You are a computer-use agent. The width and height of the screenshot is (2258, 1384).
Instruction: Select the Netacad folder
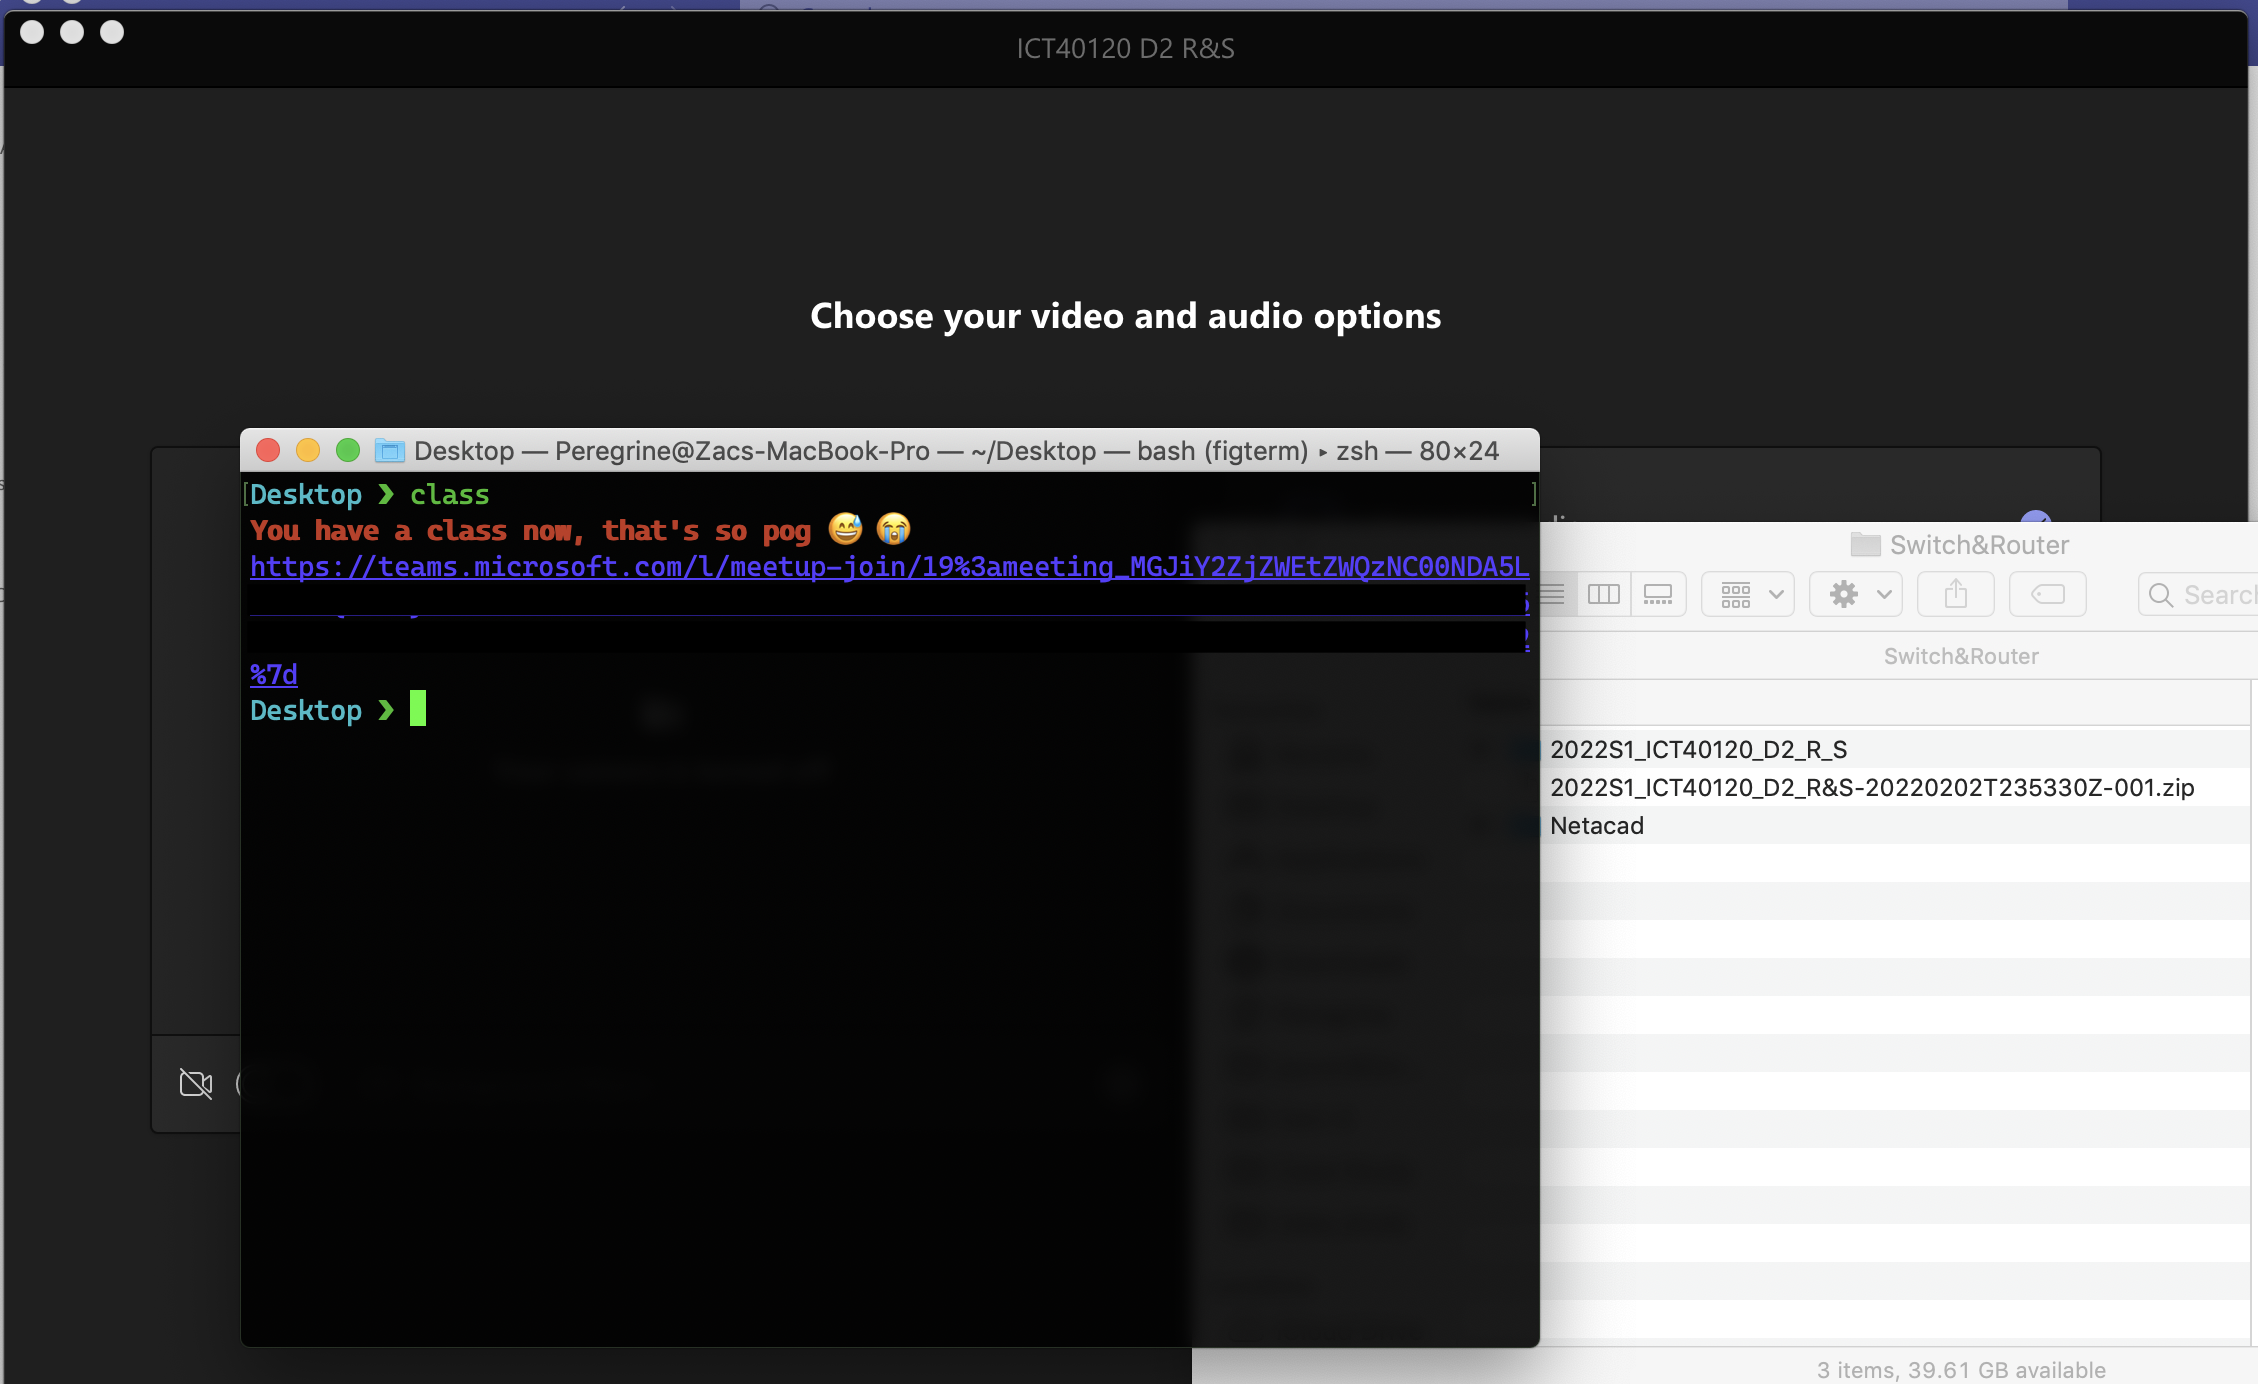point(1596,826)
